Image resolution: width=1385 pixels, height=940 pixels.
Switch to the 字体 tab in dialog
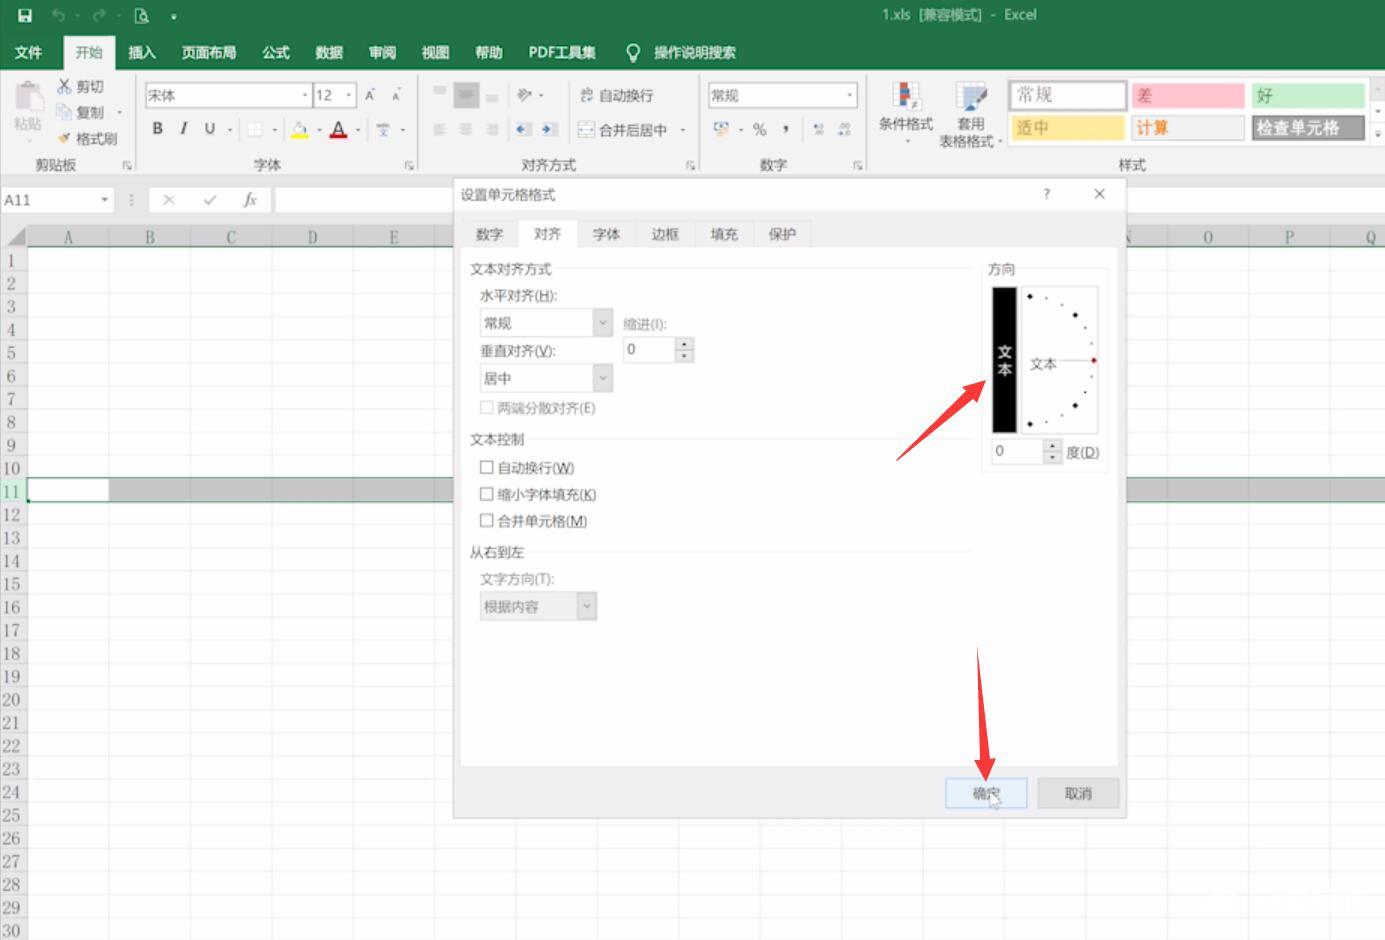tap(606, 234)
